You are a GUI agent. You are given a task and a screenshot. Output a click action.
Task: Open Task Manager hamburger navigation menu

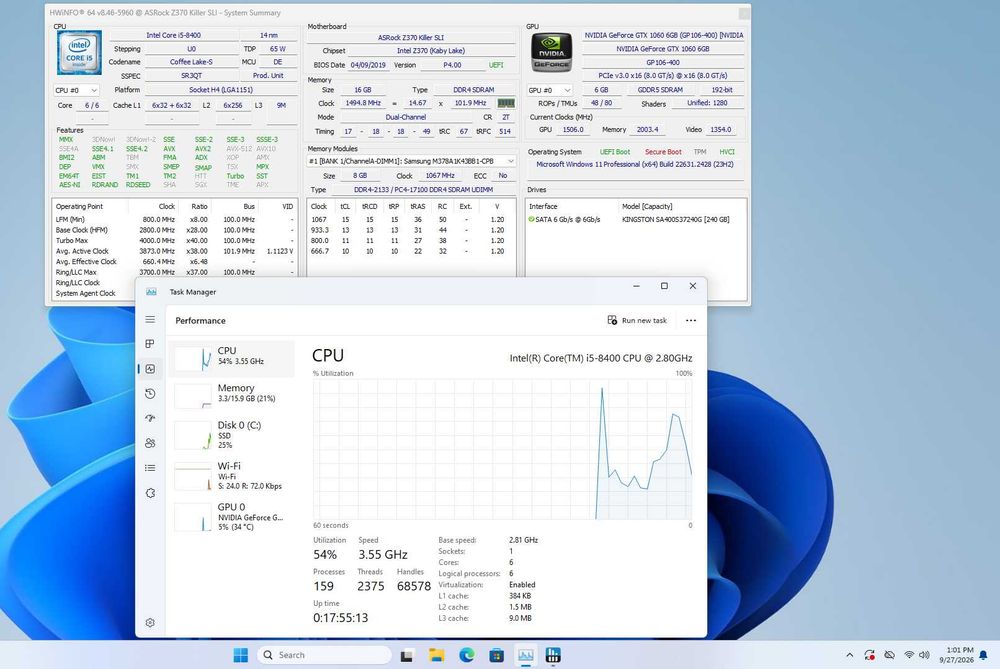pos(150,320)
